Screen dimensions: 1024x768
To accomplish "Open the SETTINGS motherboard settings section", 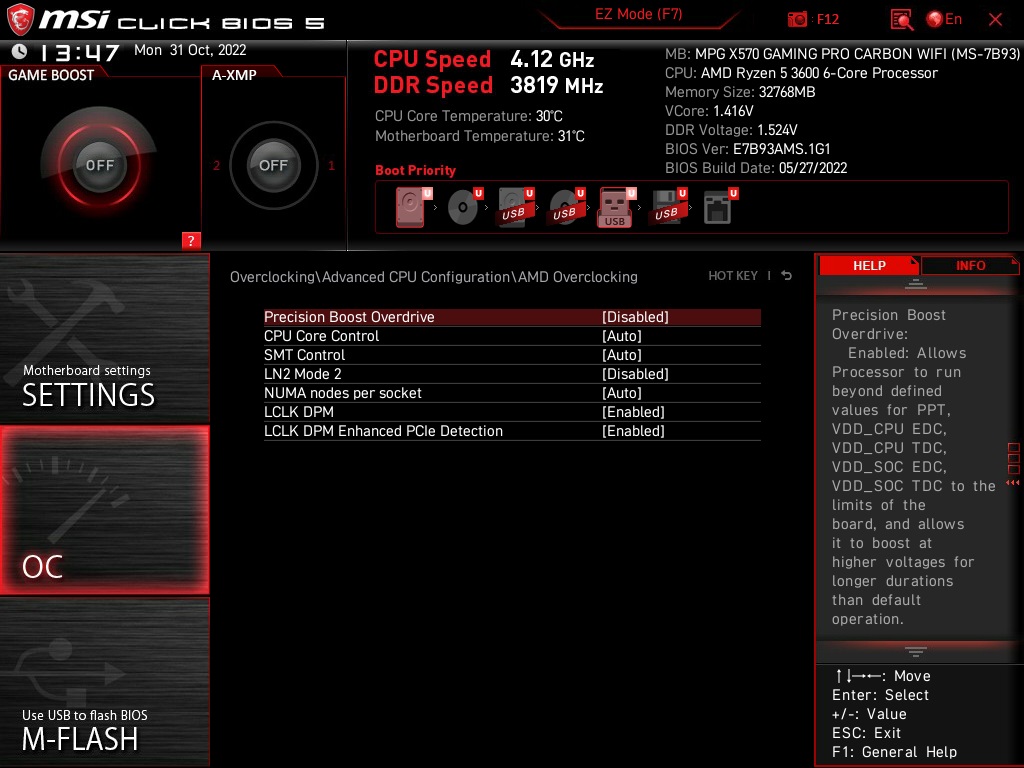I will pos(104,338).
